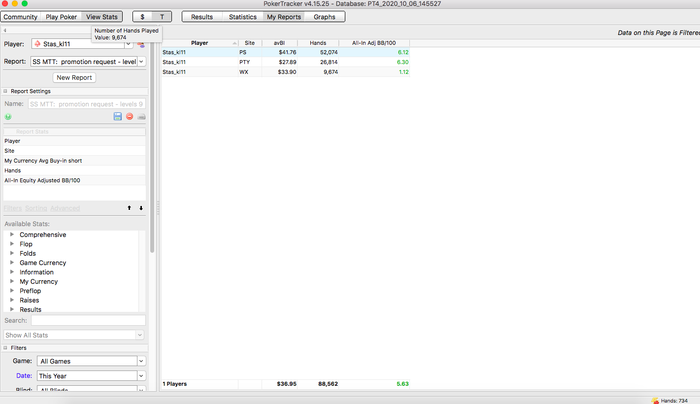This screenshot has height=404, width=700.
Task: Click the 5.63 total BB/100 summary cell
Action: (x=374, y=384)
